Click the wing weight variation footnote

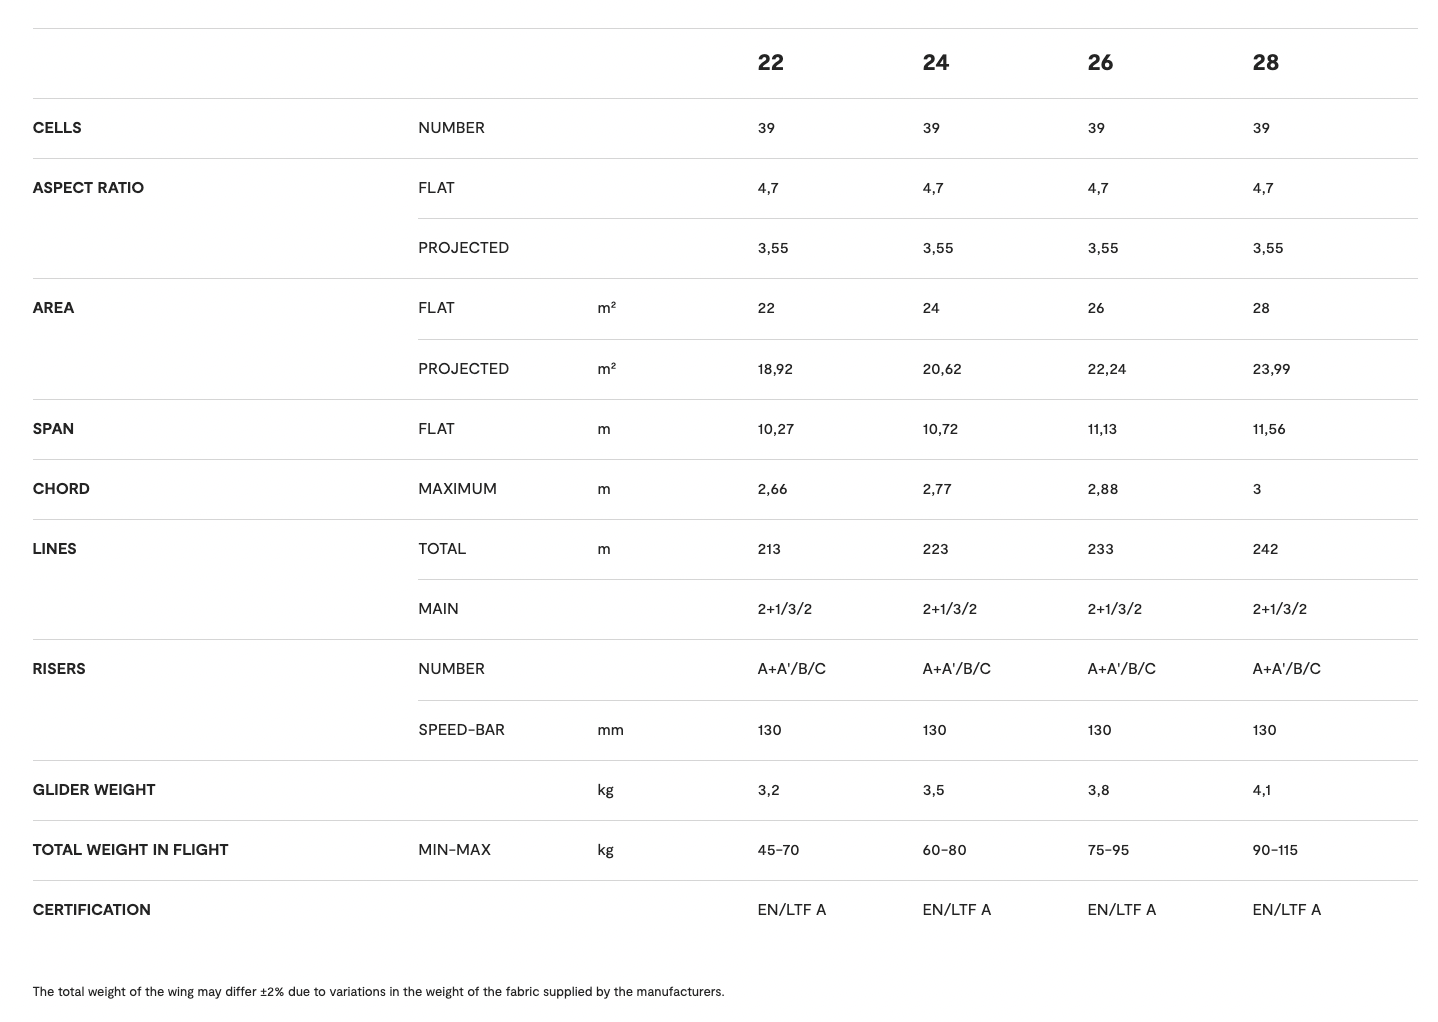tap(378, 992)
